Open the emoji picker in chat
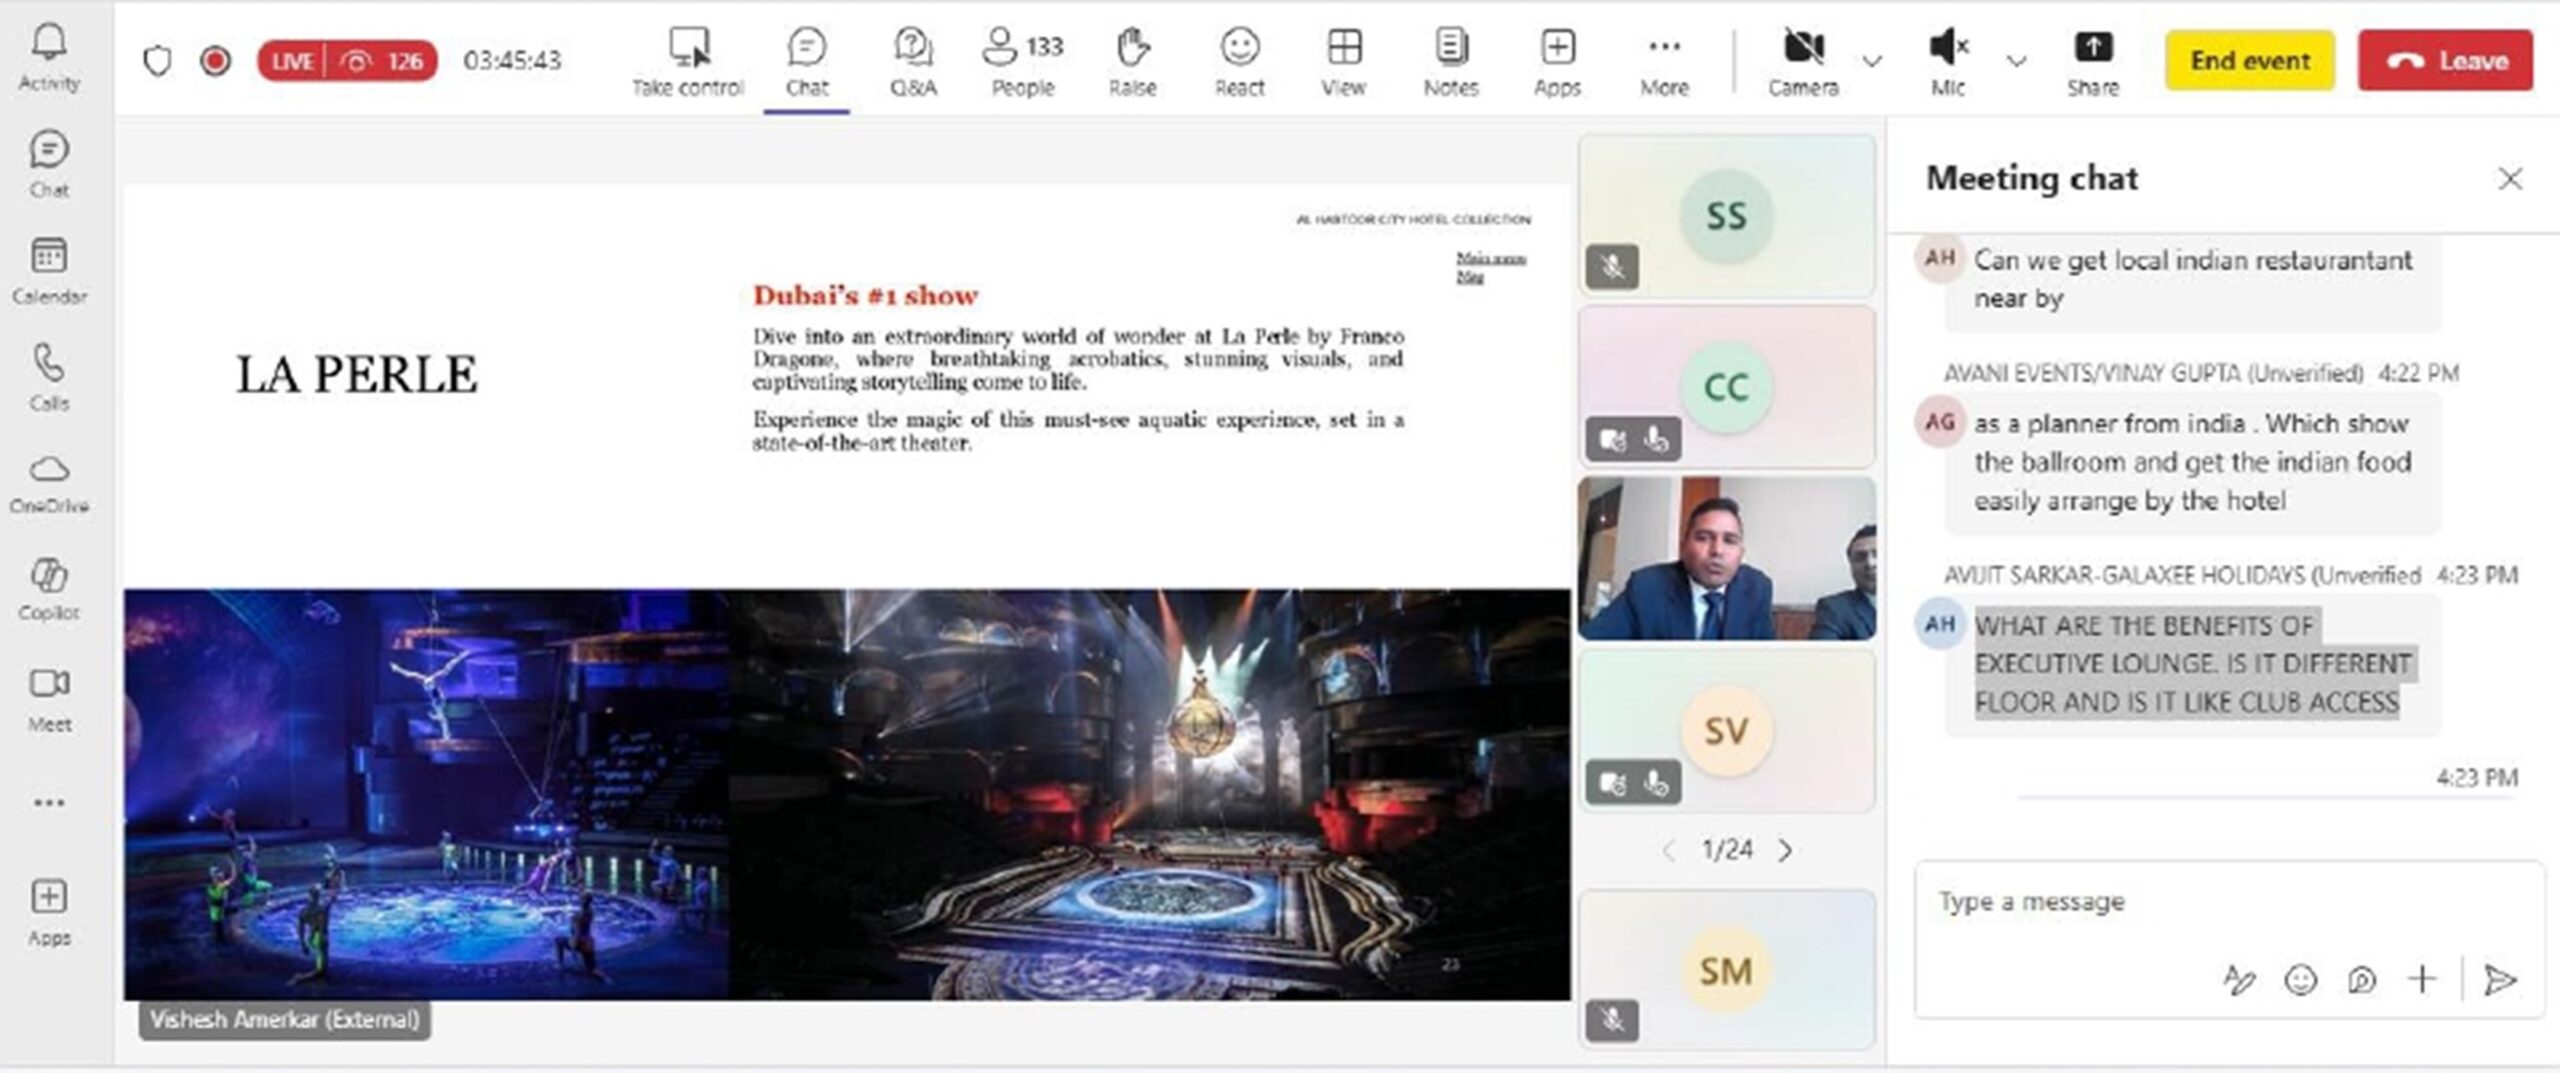2560x1073 pixels. click(2301, 979)
